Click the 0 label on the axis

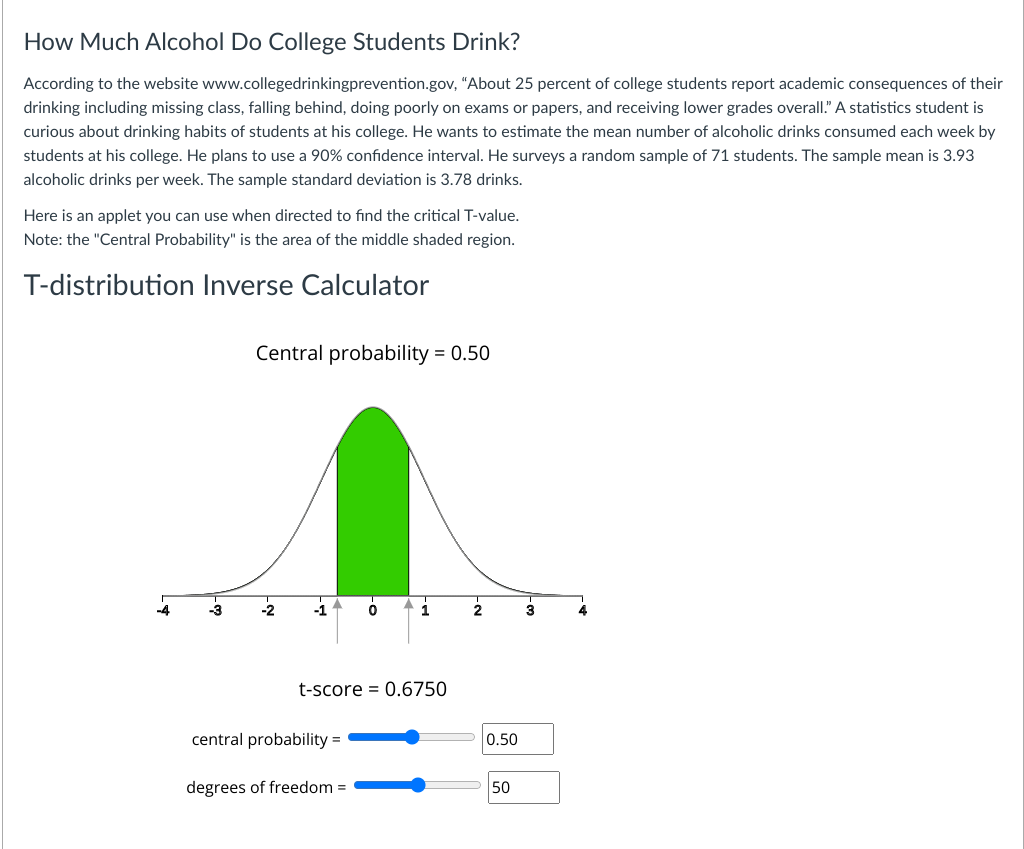tap(372, 610)
